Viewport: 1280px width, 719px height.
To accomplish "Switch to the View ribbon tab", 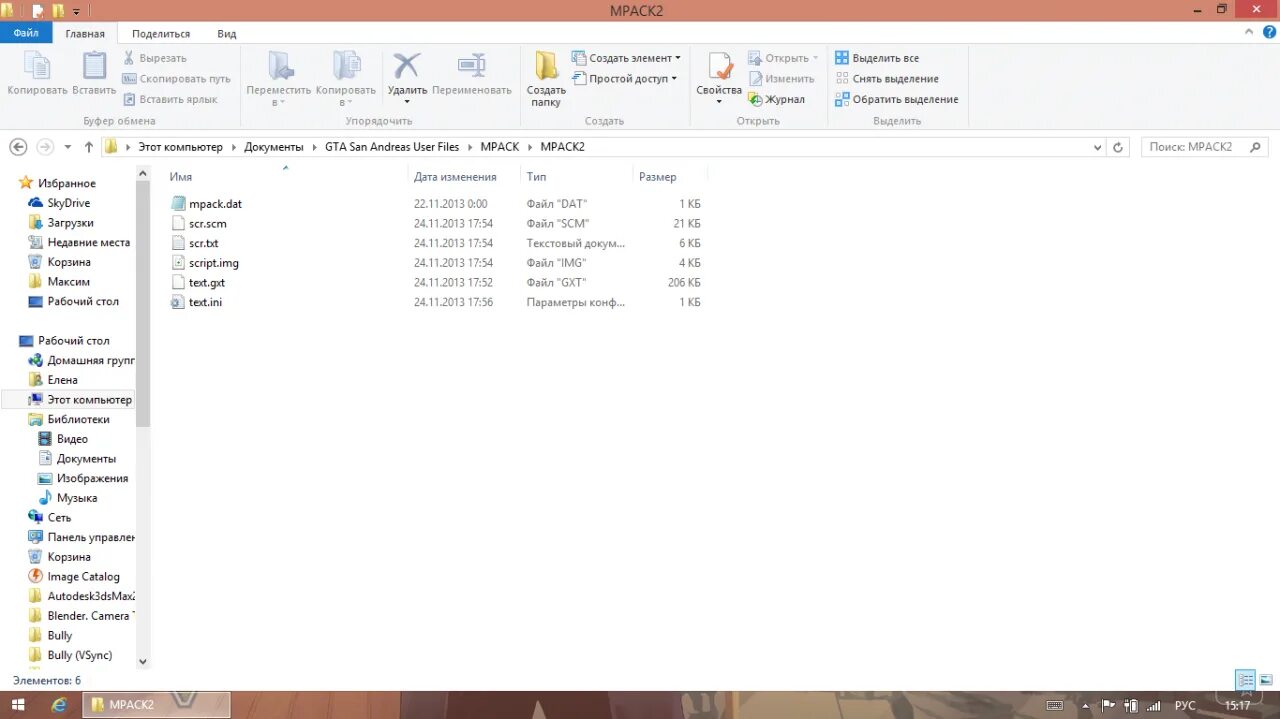I will [227, 33].
